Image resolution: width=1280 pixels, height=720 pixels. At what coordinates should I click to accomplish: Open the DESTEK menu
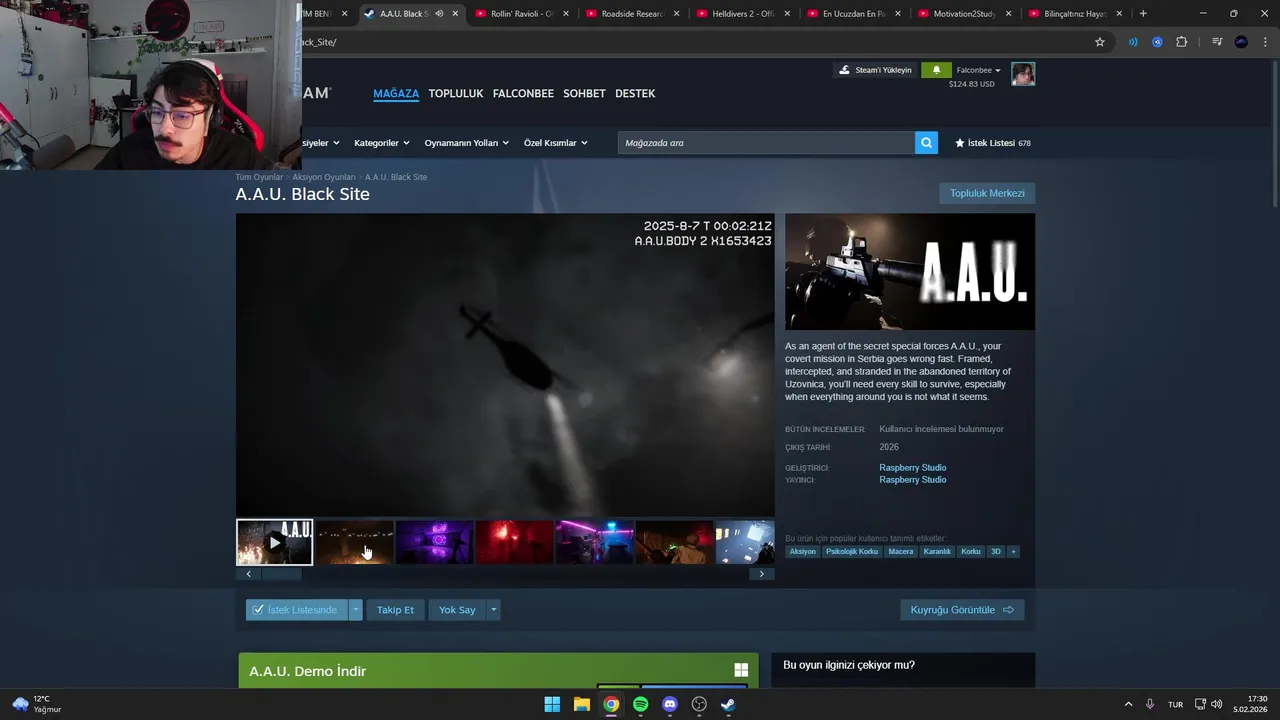click(x=635, y=93)
